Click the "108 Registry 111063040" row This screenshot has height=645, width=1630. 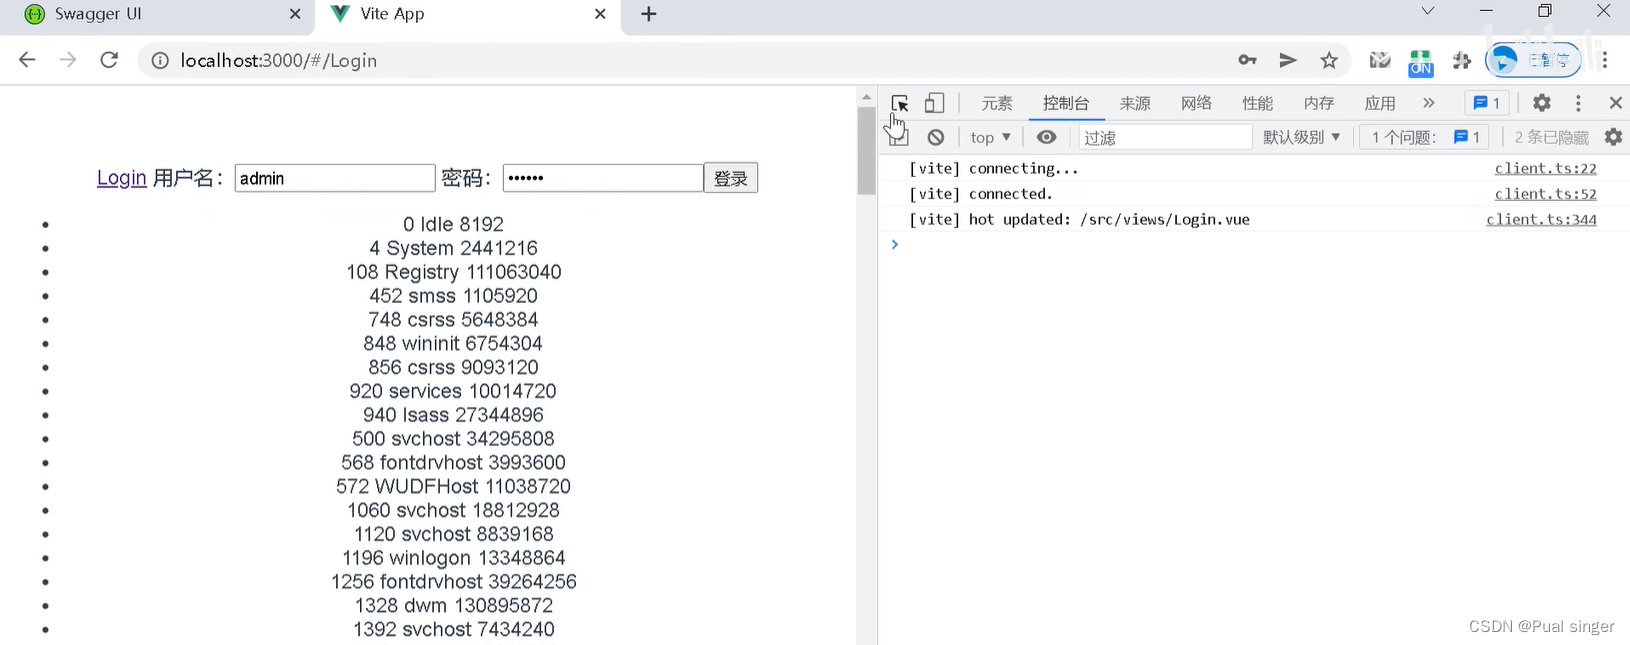click(454, 272)
